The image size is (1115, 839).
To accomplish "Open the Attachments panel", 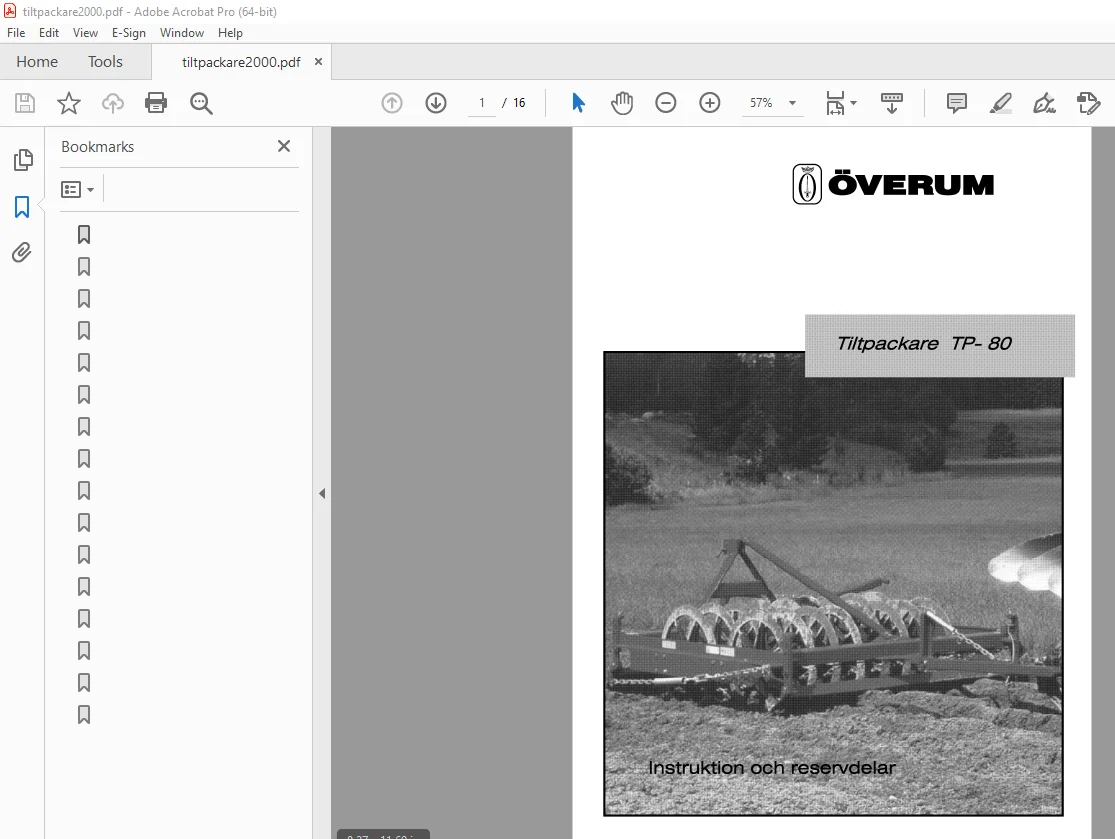I will pyautogui.click(x=22, y=252).
